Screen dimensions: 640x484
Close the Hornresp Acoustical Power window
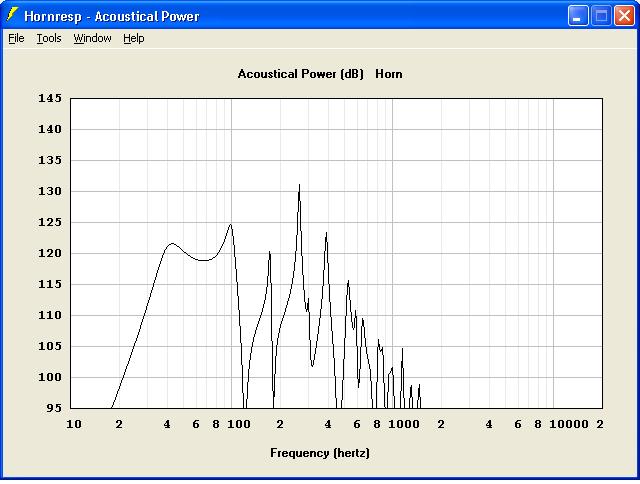tap(624, 16)
